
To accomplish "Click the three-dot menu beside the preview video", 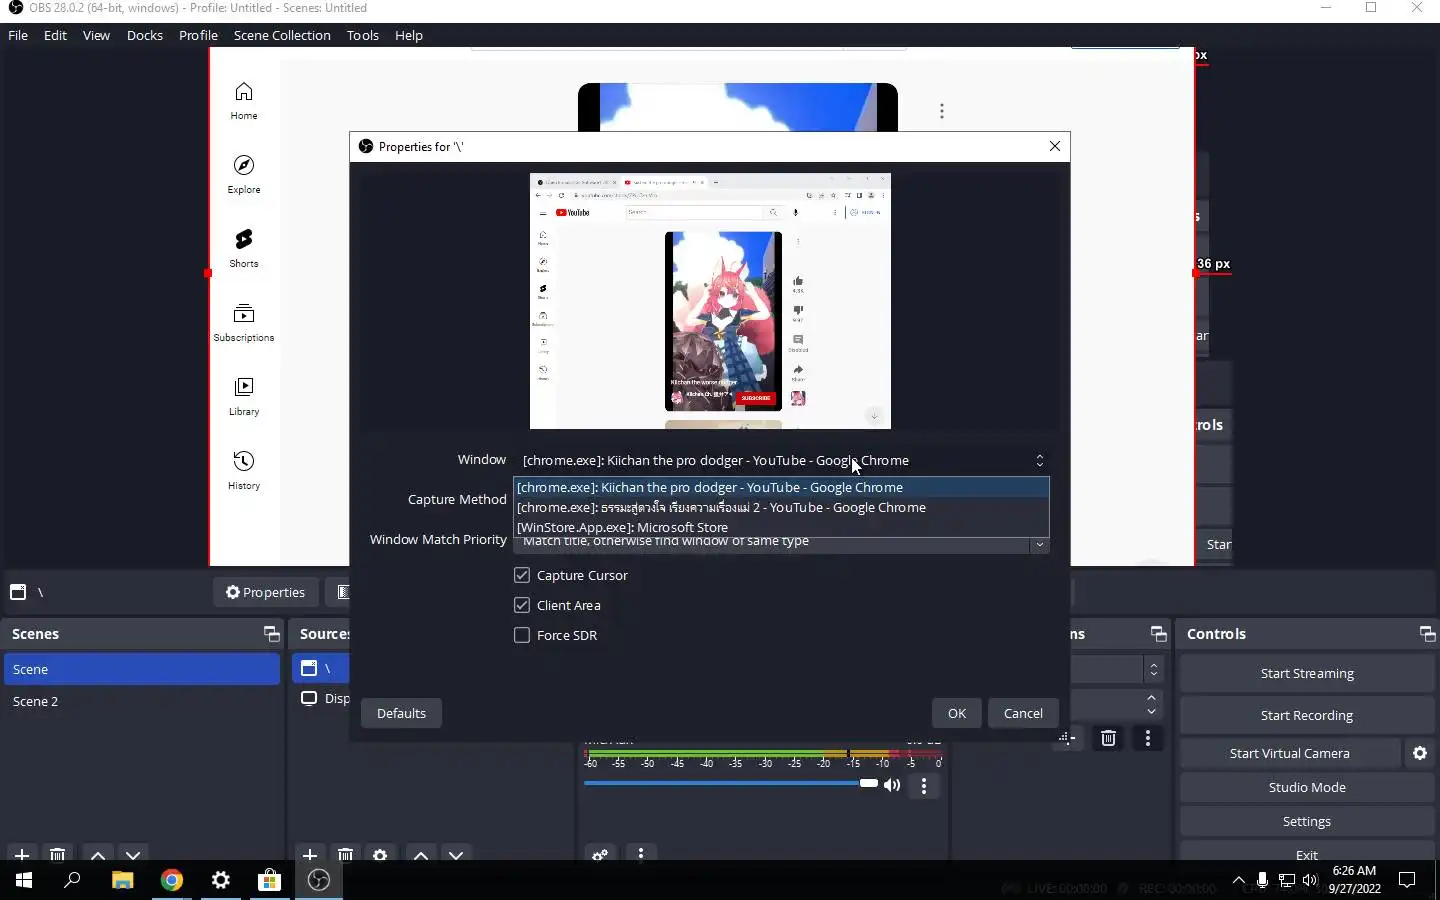I will [942, 111].
